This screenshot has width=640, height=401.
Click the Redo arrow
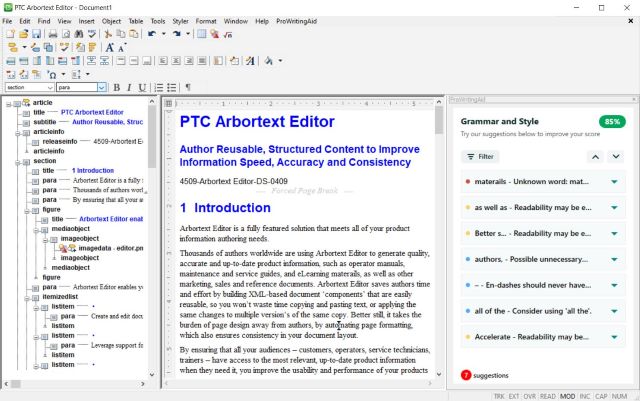point(177,34)
